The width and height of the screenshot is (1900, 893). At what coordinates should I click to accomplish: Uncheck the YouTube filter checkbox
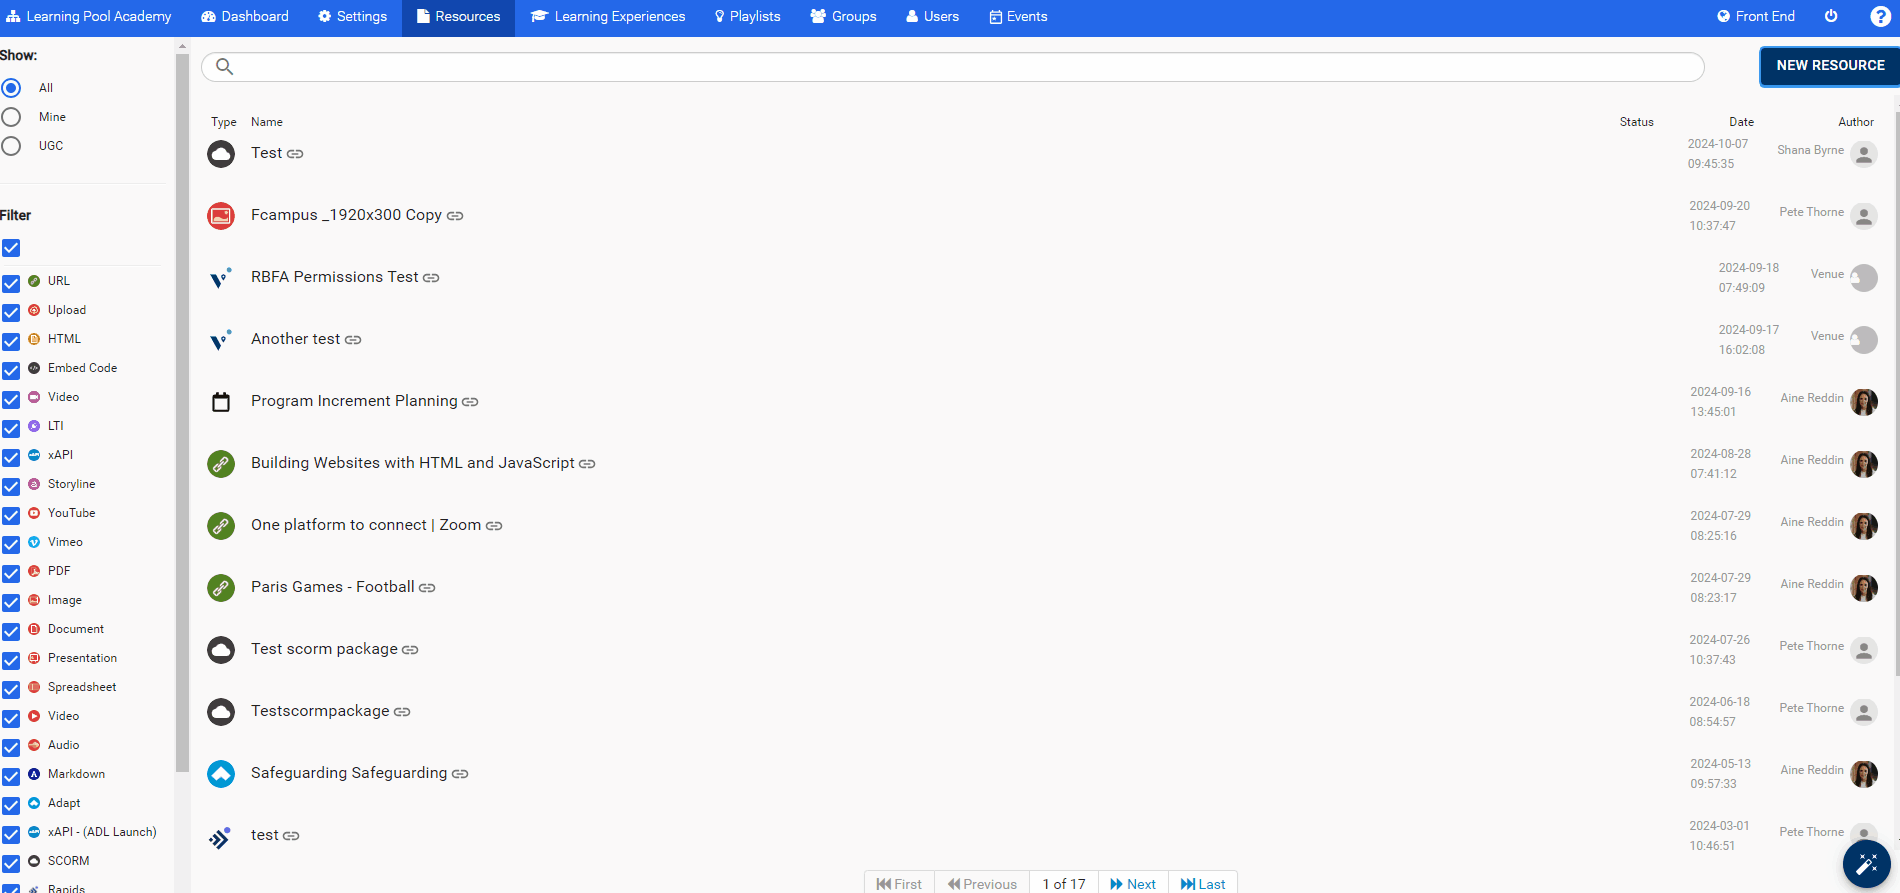click(11, 515)
